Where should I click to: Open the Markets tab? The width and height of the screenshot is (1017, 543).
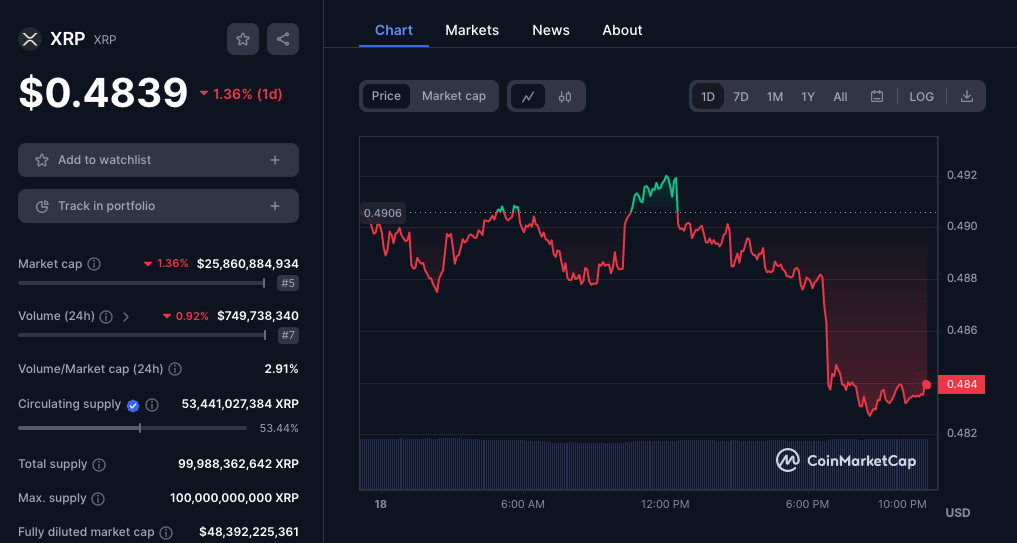click(472, 30)
